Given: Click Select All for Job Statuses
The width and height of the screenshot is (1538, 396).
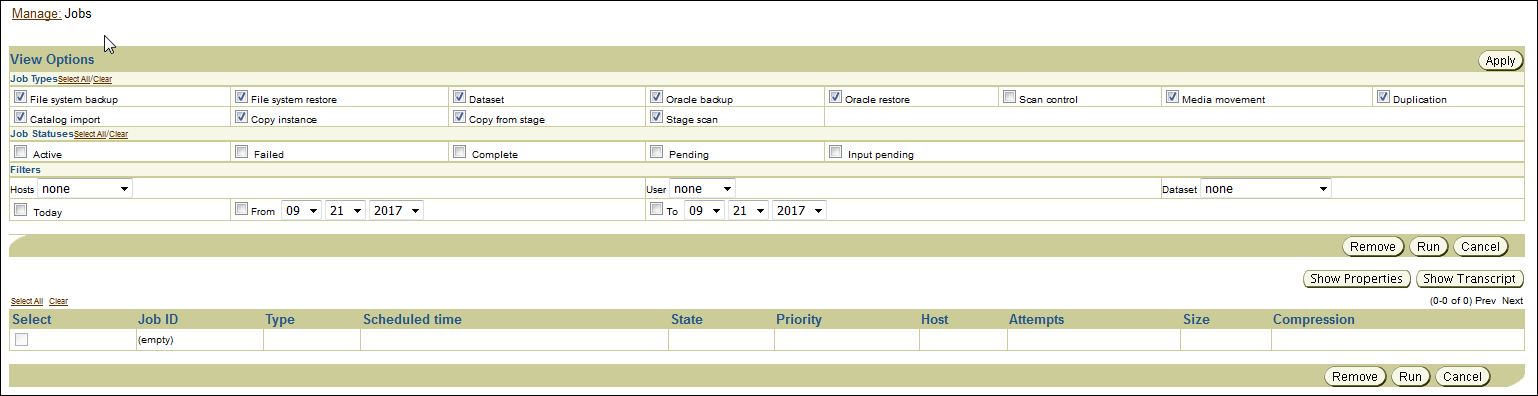Looking at the screenshot, I should click(x=90, y=134).
